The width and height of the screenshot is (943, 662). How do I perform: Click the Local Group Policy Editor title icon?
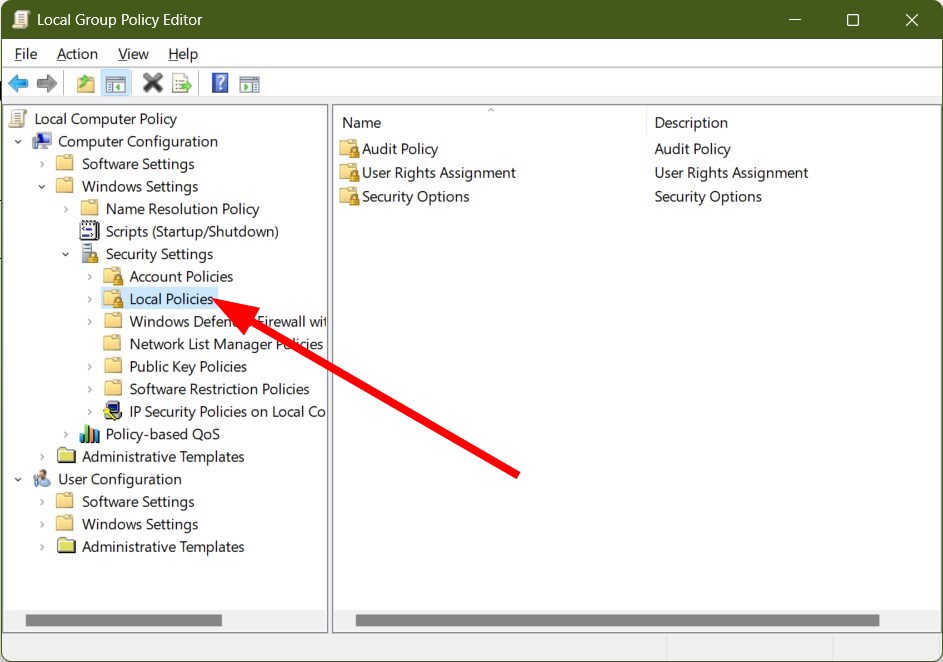(x=21, y=19)
